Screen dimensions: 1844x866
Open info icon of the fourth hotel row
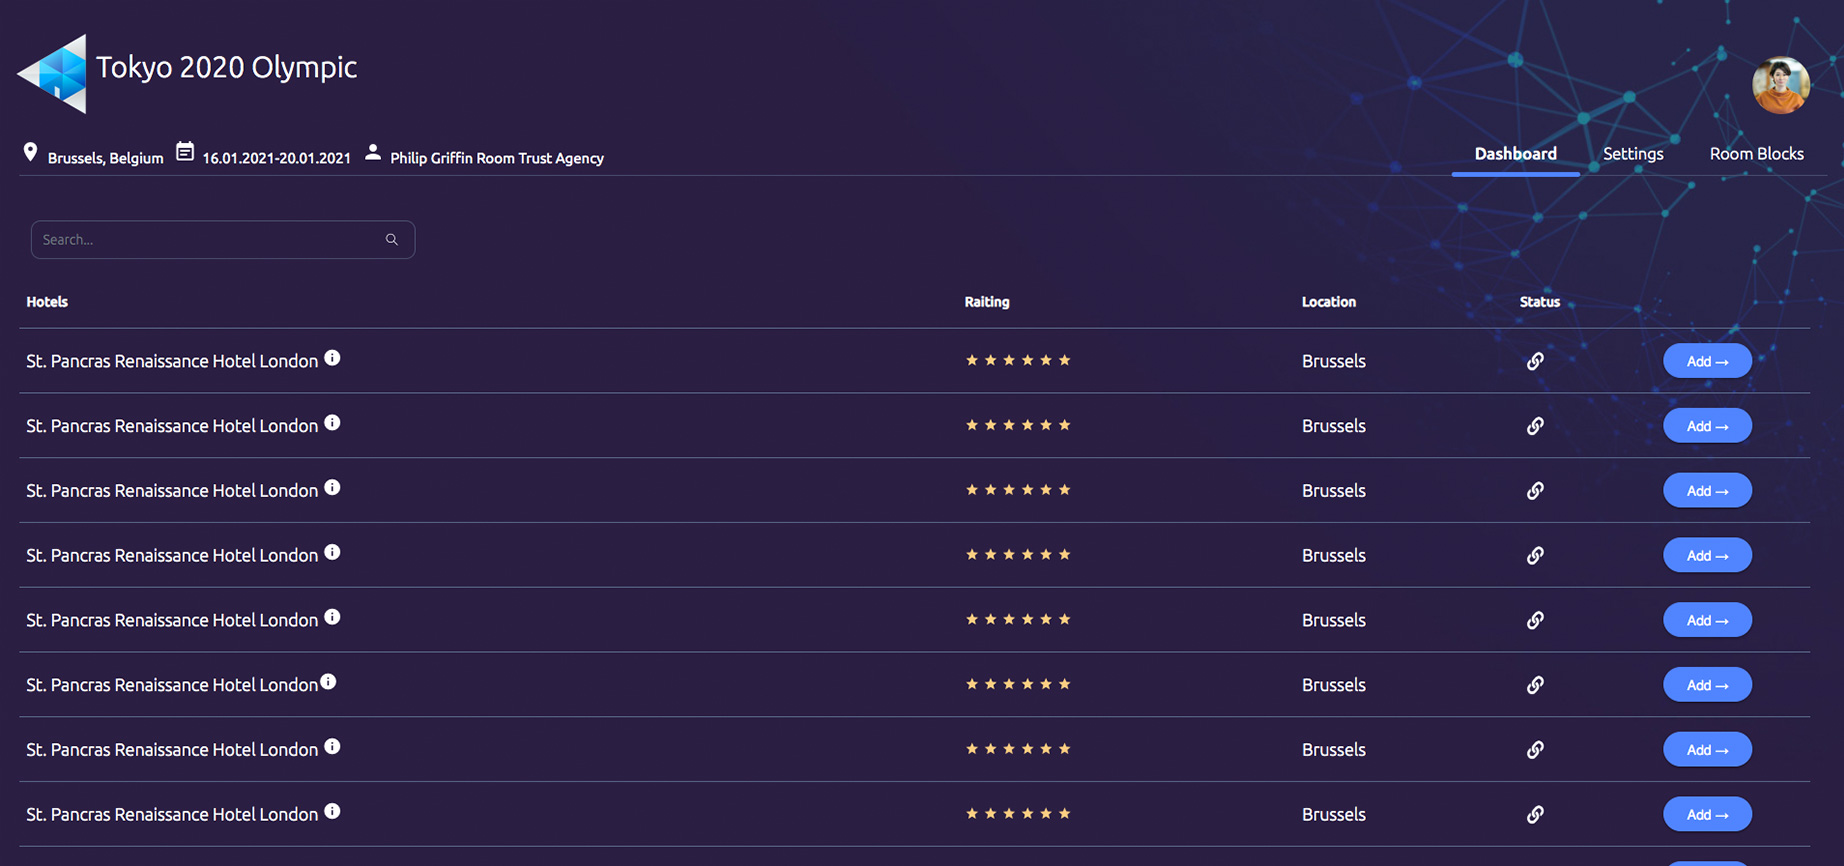(x=332, y=553)
